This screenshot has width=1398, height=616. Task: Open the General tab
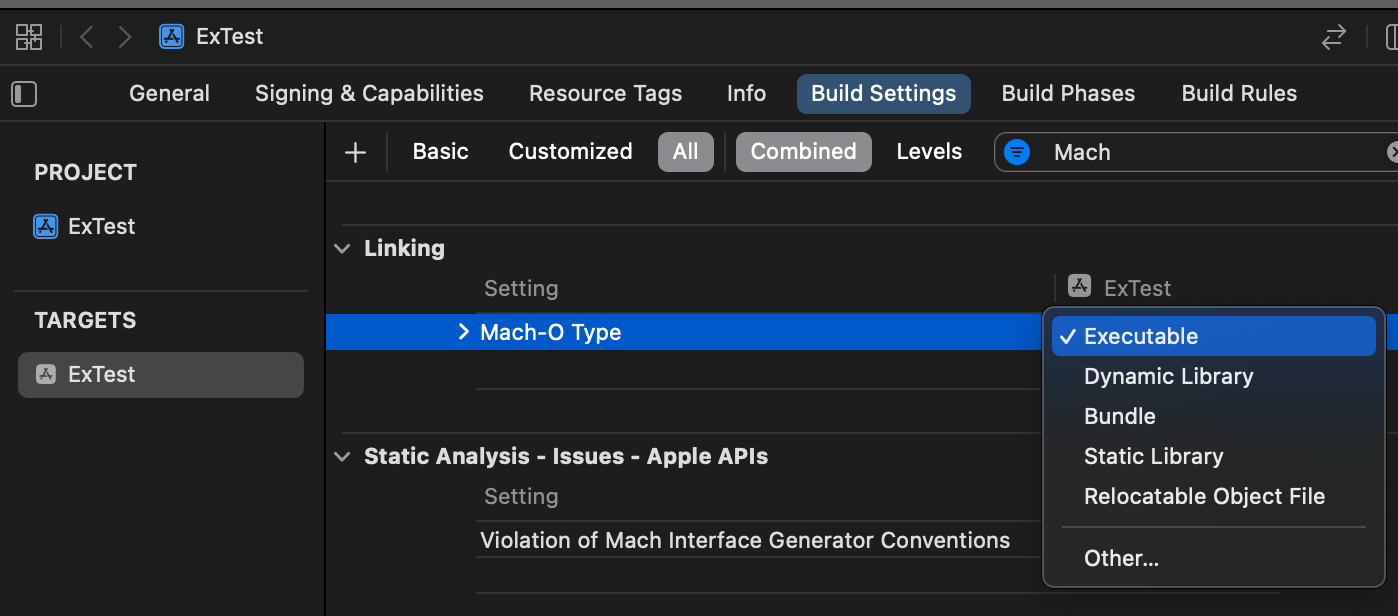pyautogui.click(x=169, y=94)
